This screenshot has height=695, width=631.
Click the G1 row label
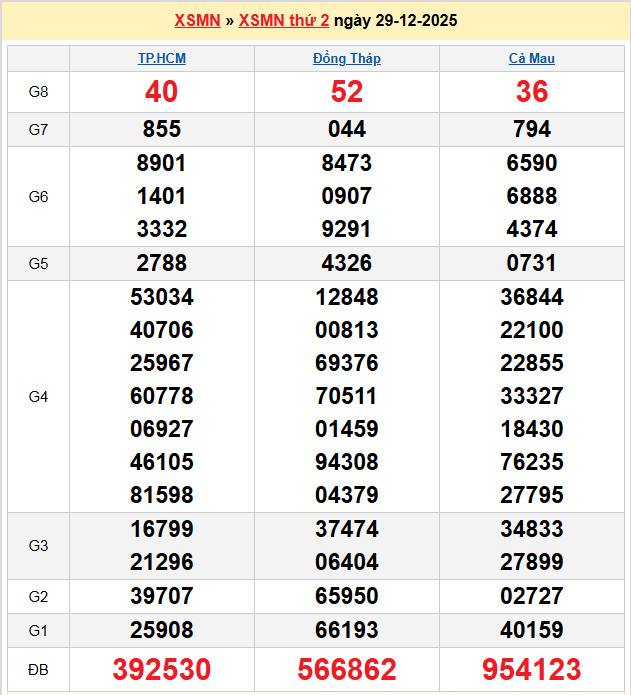pyautogui.click(x=38, y=630)
